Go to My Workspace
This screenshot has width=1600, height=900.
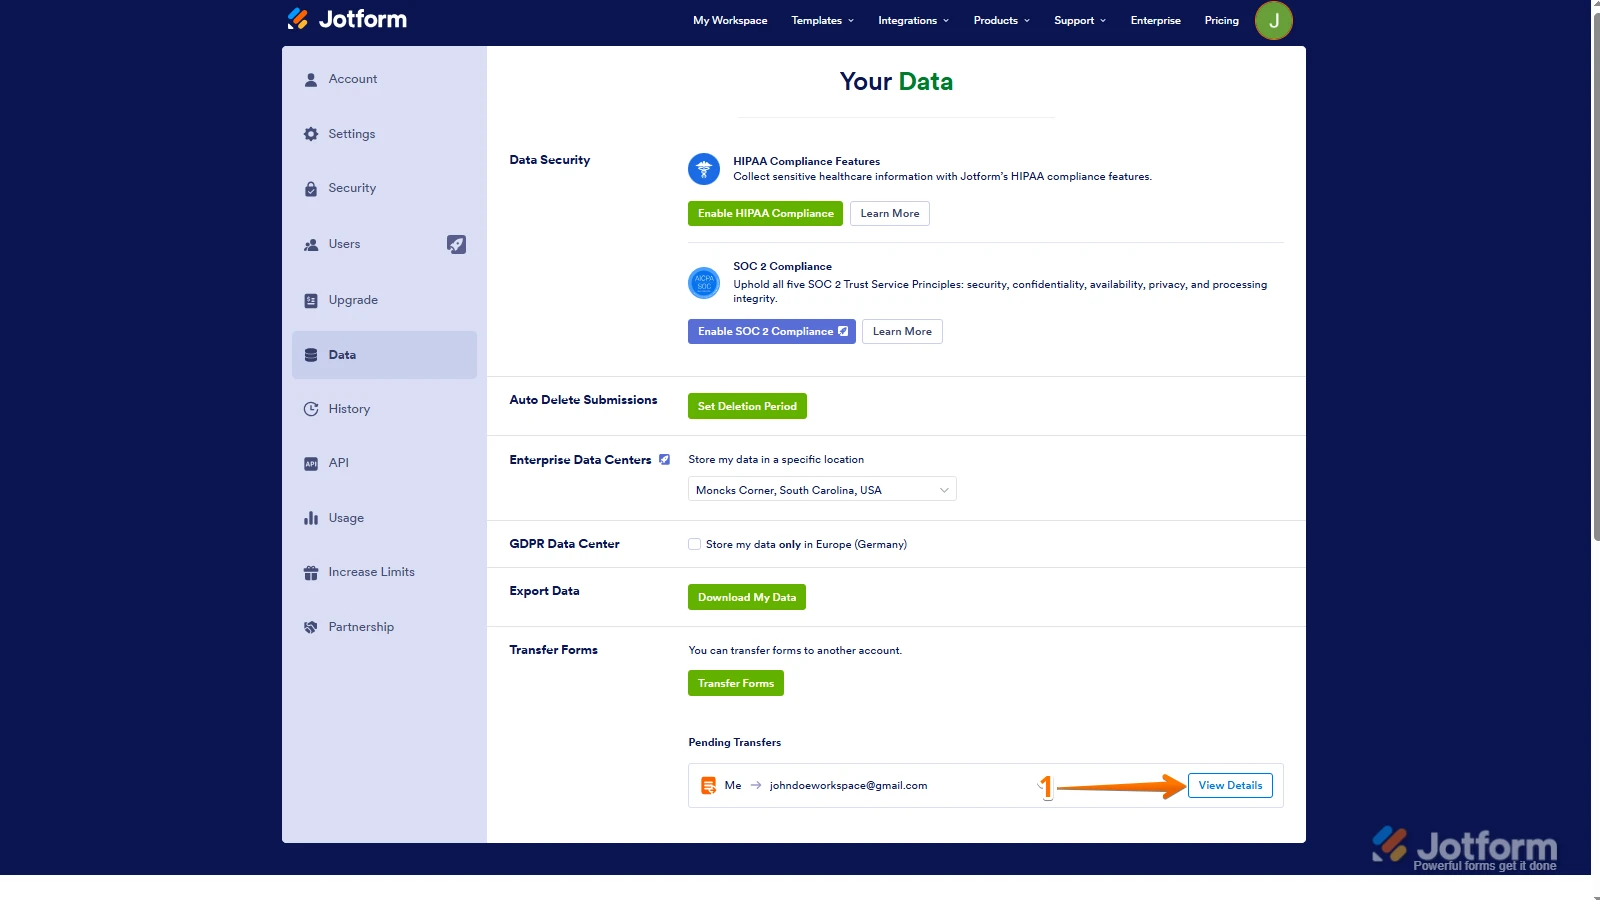(x=730, y=20)
